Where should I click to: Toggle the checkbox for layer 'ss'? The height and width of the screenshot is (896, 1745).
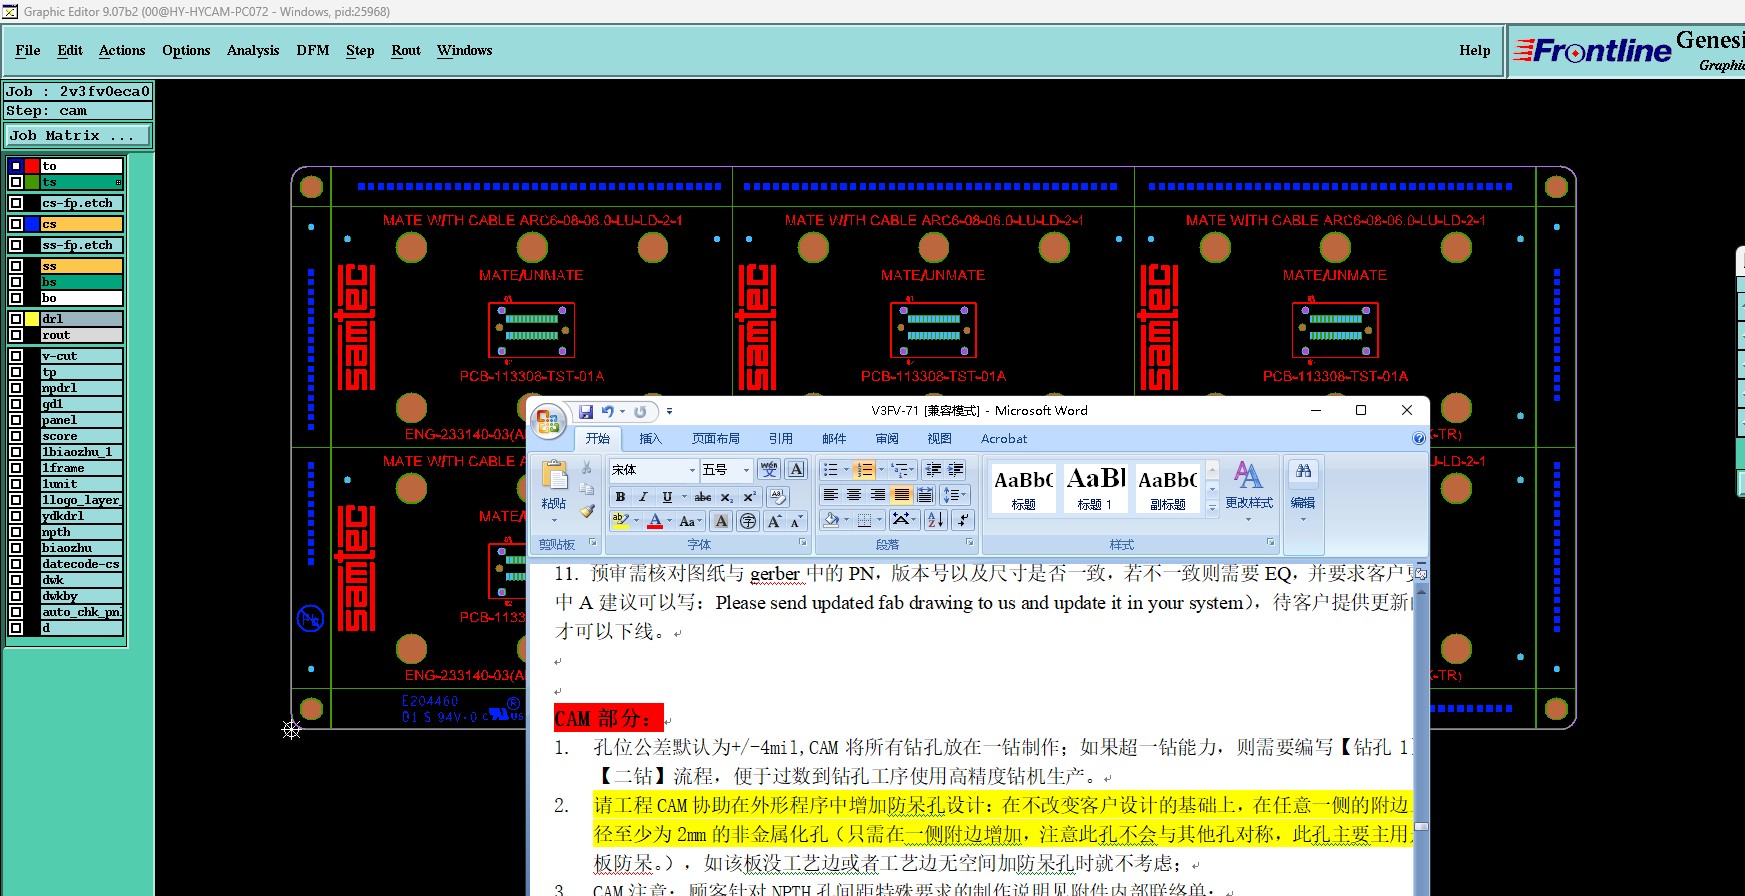(x=16, y=266)
